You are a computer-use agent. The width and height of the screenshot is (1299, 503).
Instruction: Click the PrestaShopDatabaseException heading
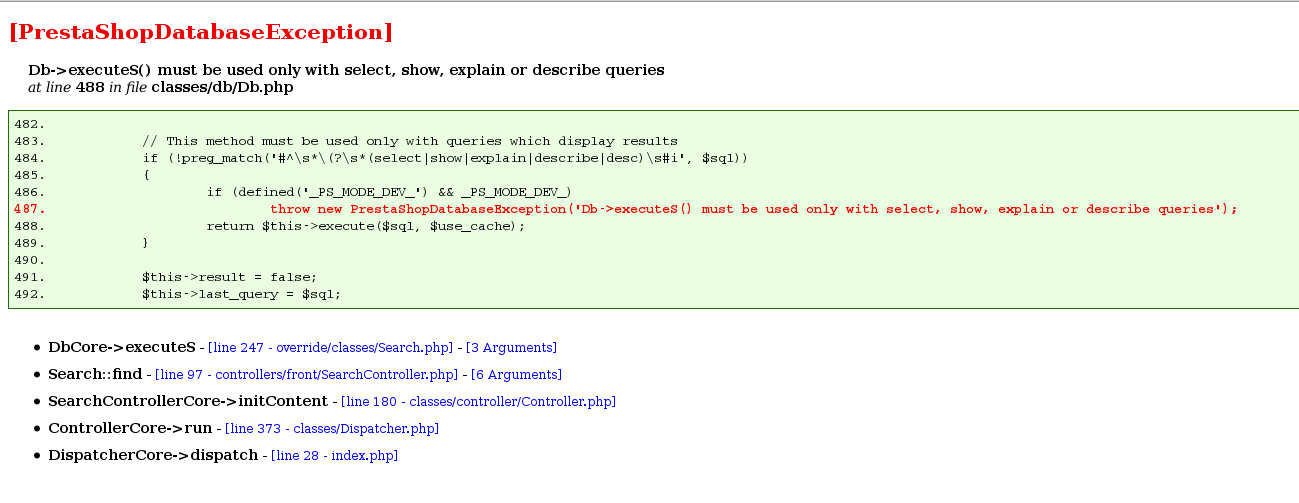pos(200,32)
